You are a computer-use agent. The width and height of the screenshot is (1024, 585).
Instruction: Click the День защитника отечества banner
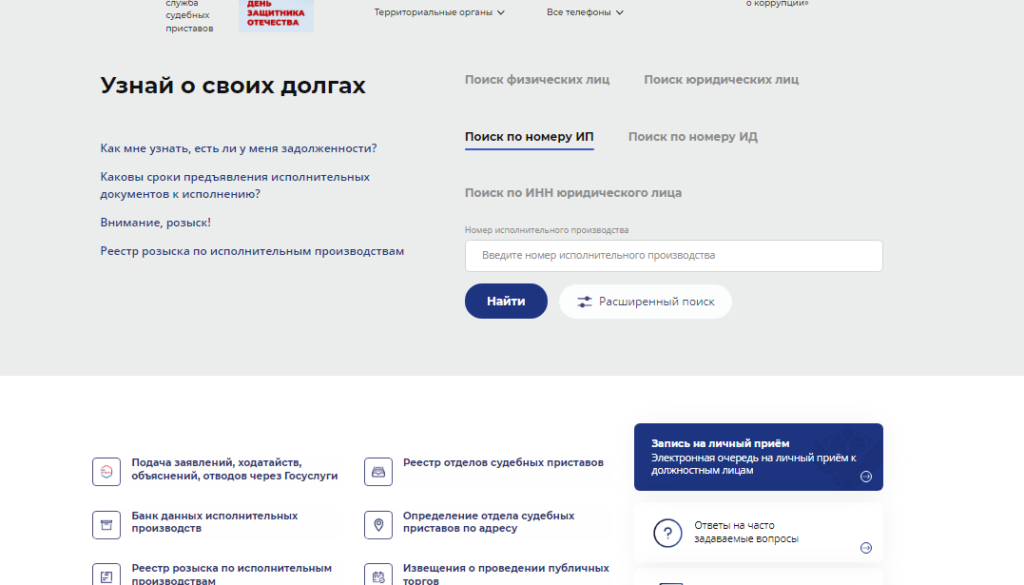pos(275,15)
